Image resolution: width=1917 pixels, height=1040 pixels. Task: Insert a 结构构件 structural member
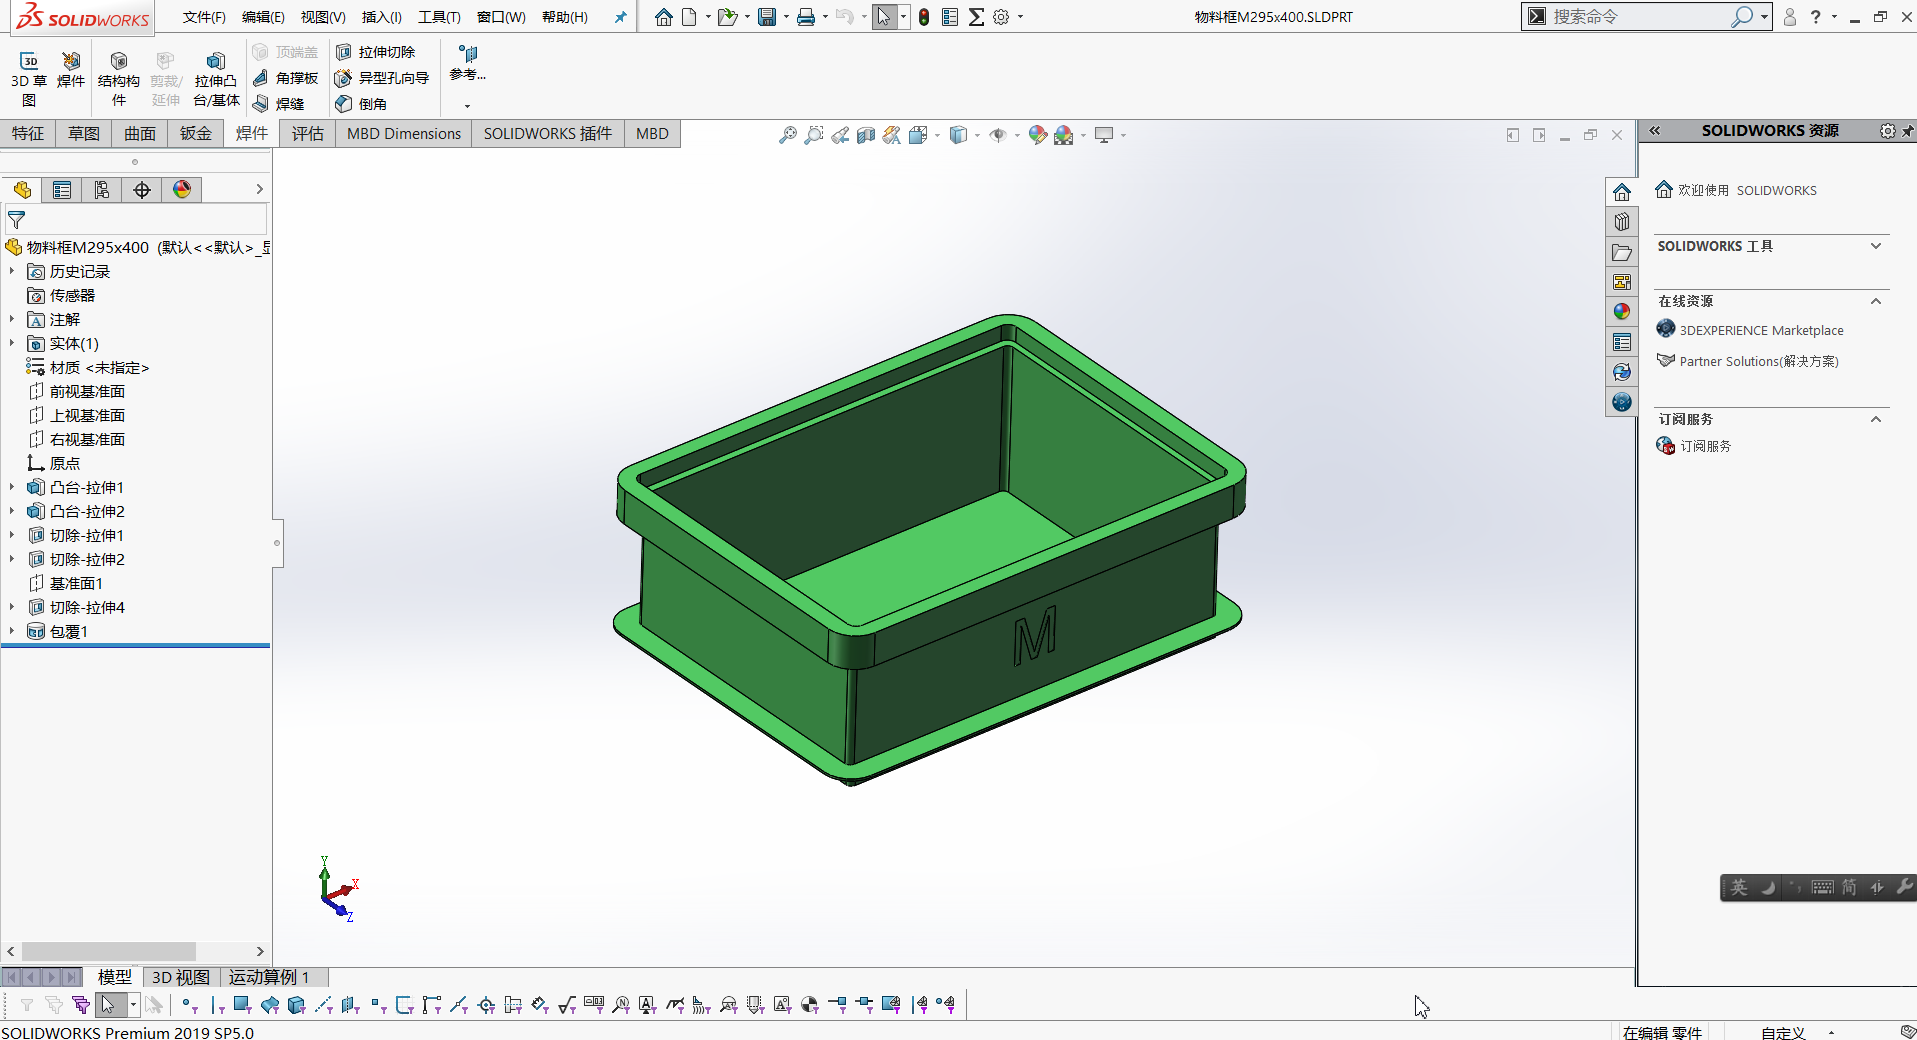(x=119, y=79)
